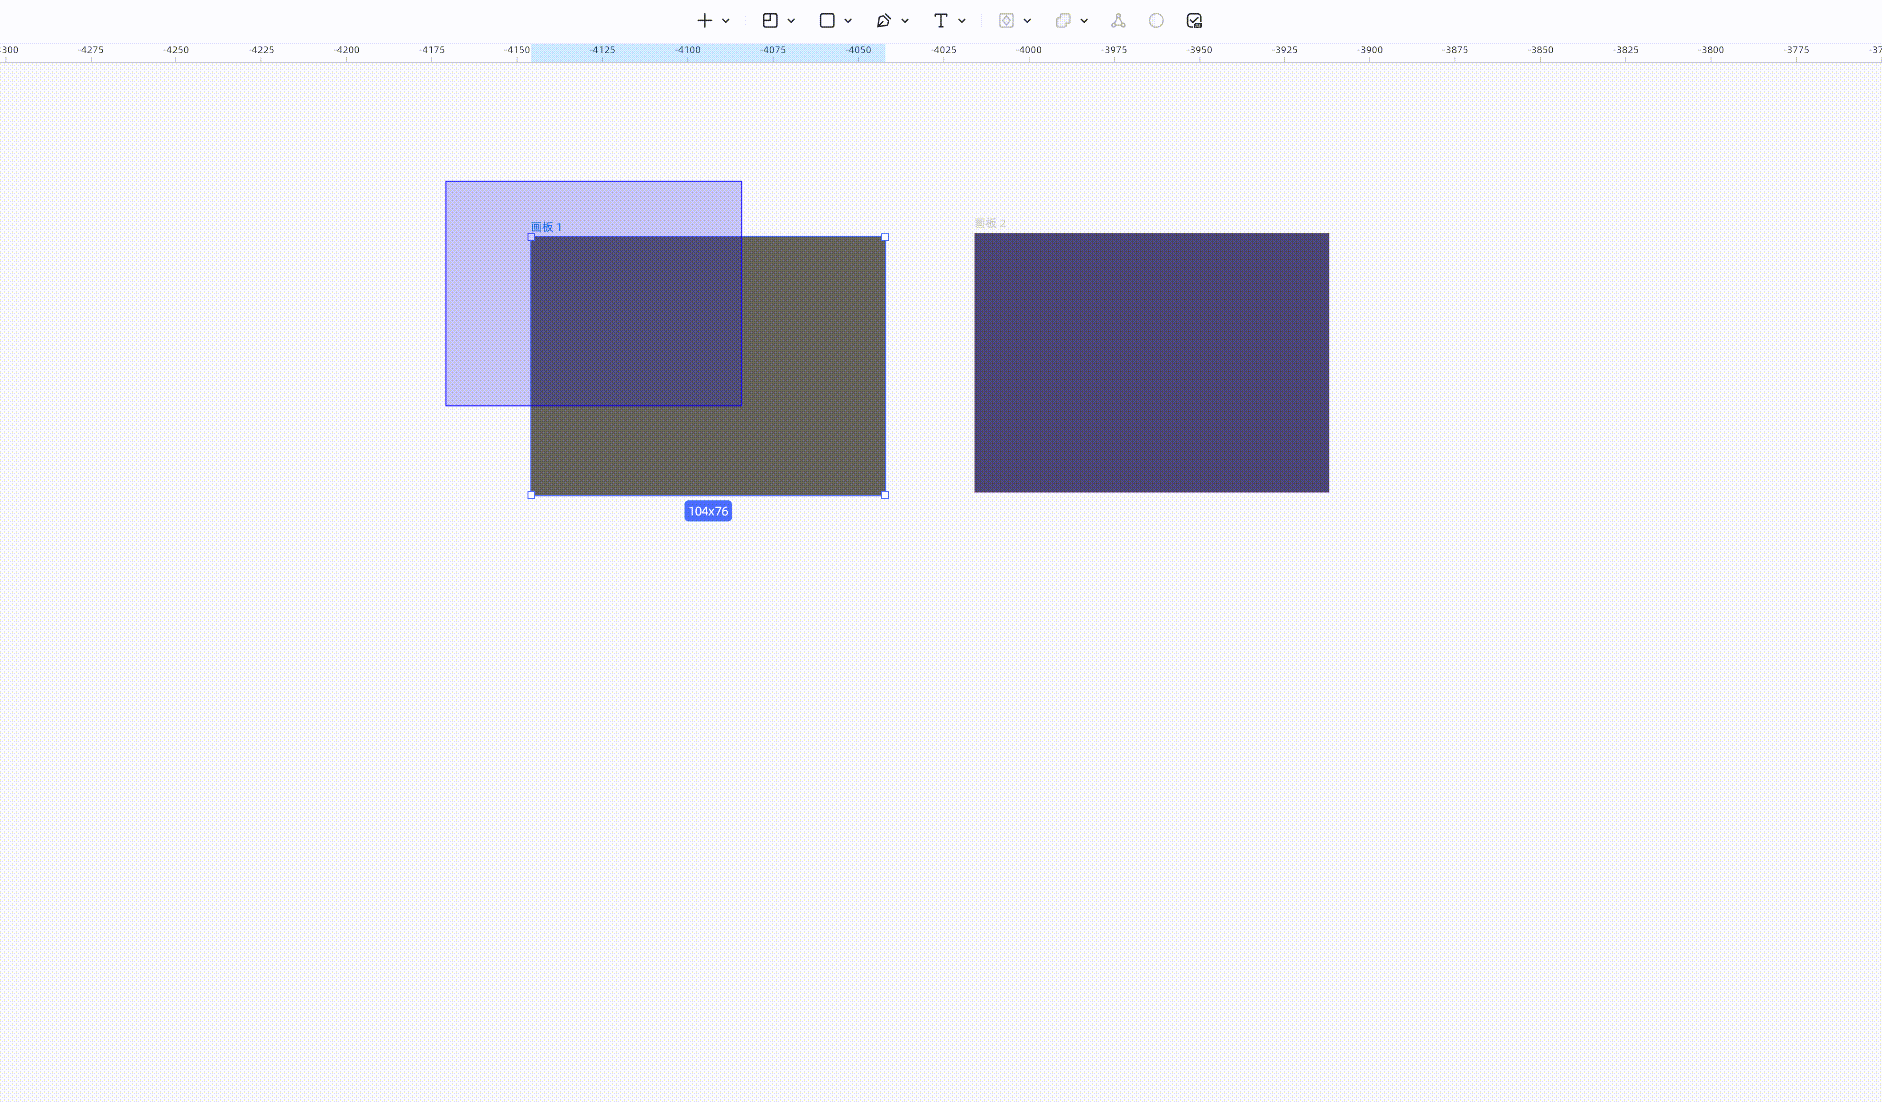Expand the pen tool options arrow
The height and width of the screenshot is (1102, 1882).
click(x=905, y=21)
